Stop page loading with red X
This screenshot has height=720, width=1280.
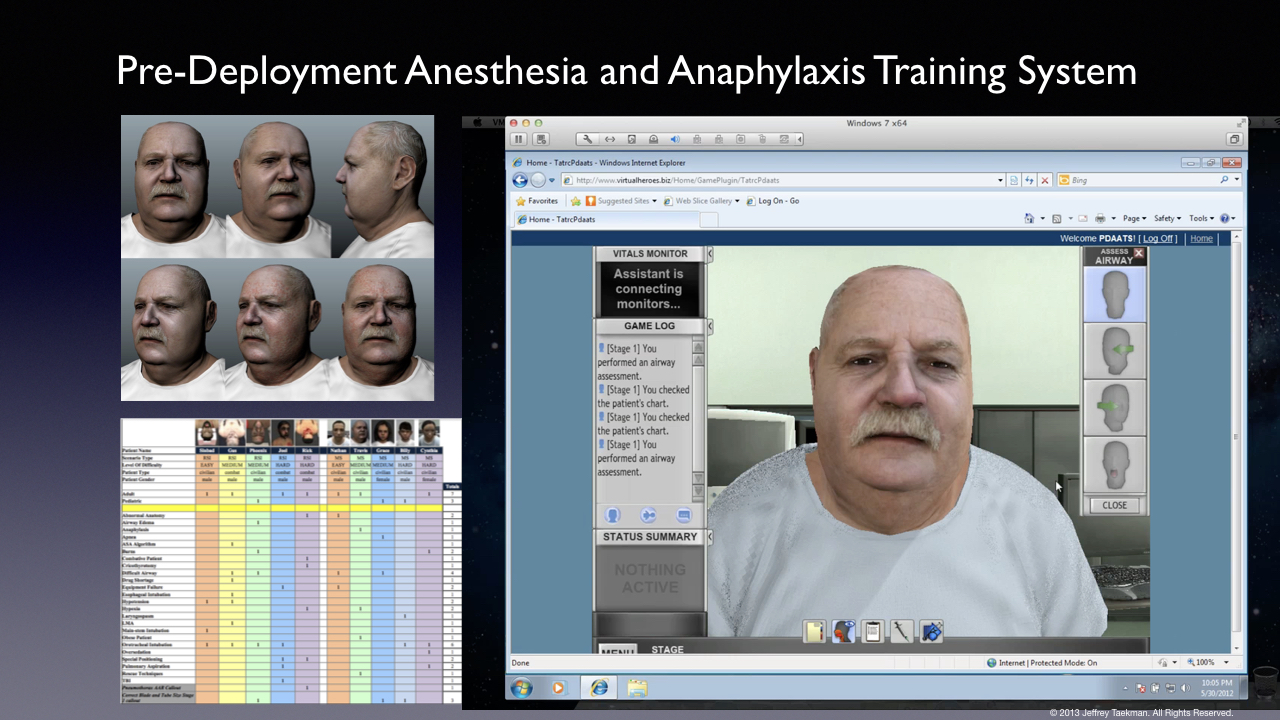click(1045, 180)
